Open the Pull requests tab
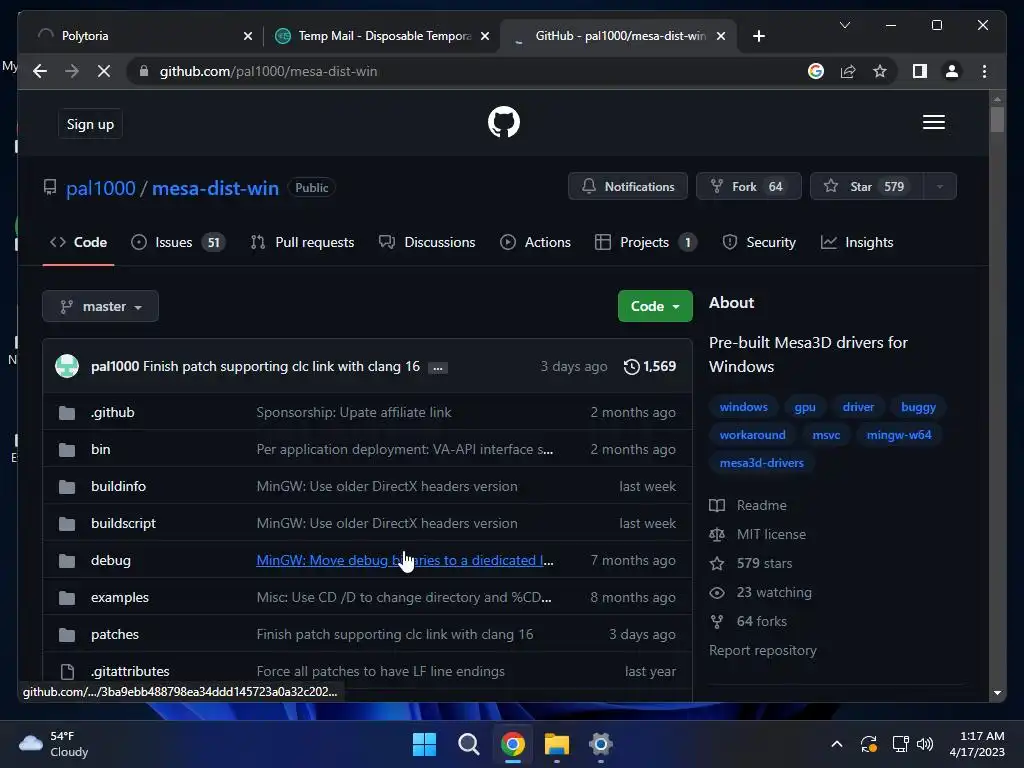The width and height of the screenshot is (1024, 768). 302,242
